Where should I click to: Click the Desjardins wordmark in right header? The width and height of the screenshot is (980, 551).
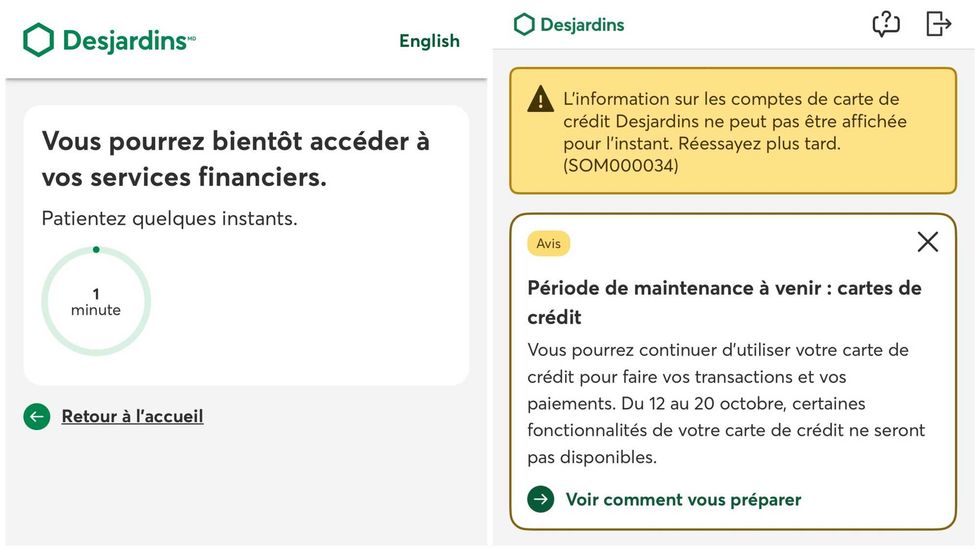[x=582, y=25]
